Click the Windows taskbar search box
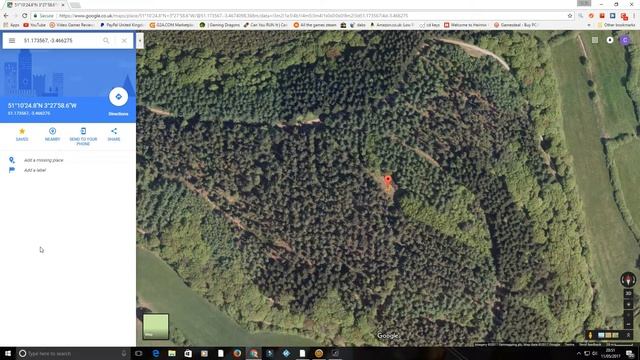Screen dimensions: 640x360 (x=73, y=353)
